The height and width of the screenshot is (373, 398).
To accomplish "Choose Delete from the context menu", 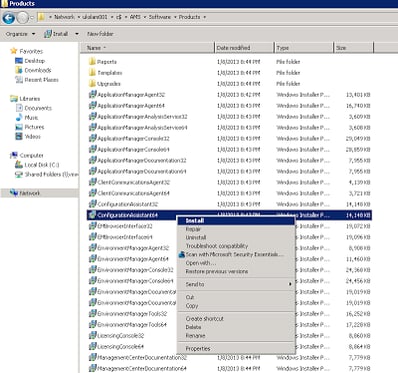I will [236, 327].
